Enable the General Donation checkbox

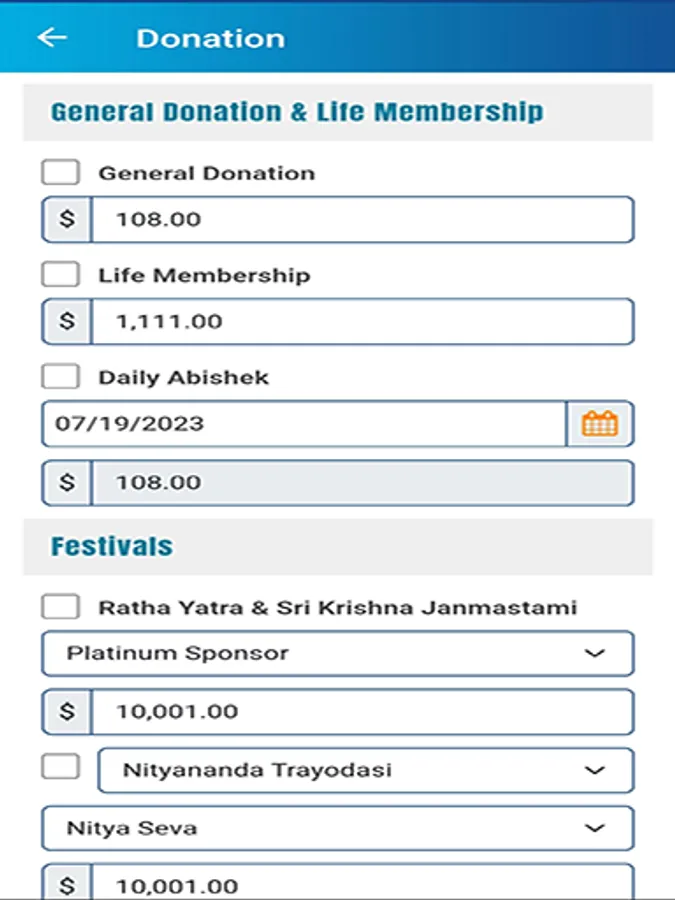[61, 172]
